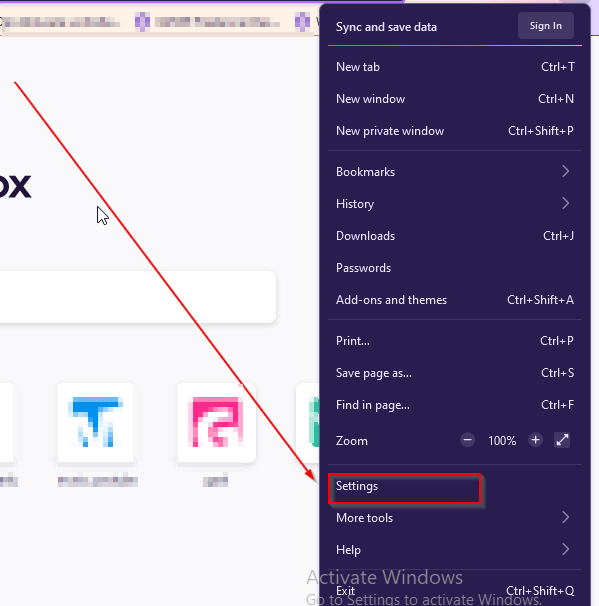Click the search box on the new tab page
The height and width of the screenshot is (606, 599).
[x=137, y=297]
